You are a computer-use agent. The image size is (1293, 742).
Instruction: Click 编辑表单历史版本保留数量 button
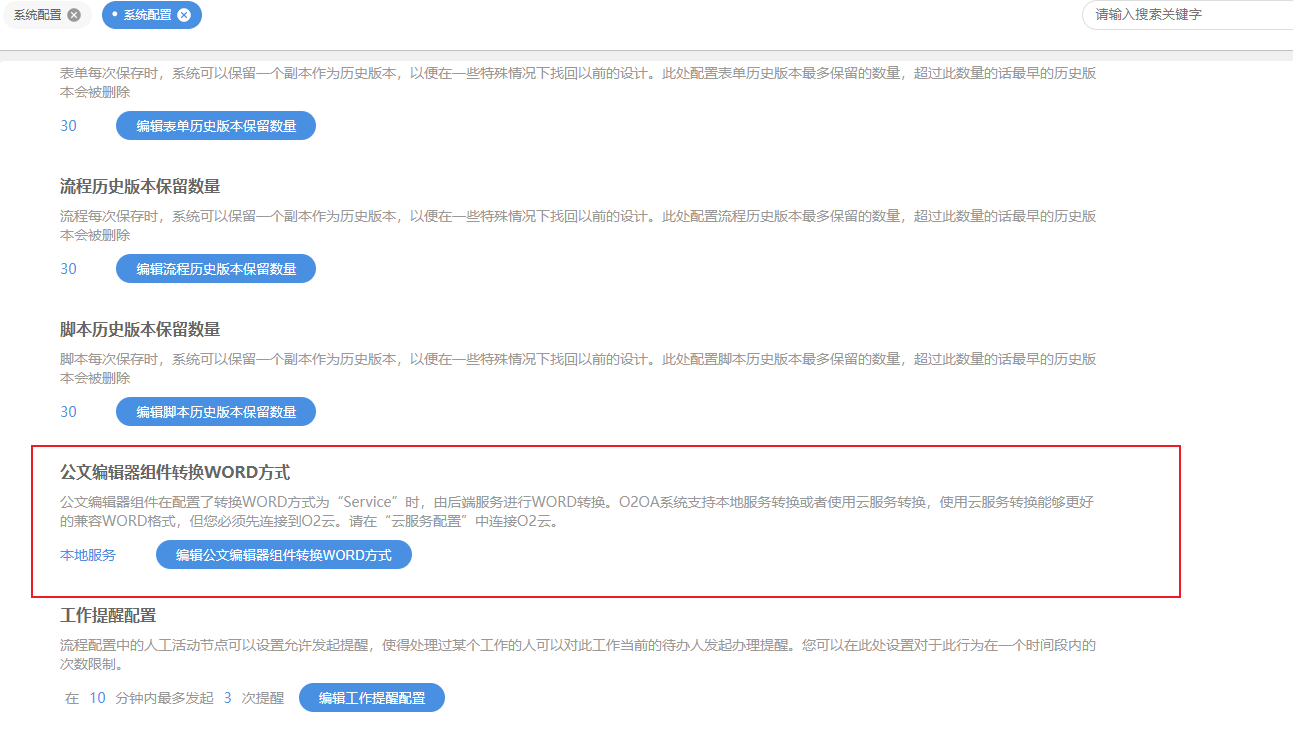tap(216, 126)
